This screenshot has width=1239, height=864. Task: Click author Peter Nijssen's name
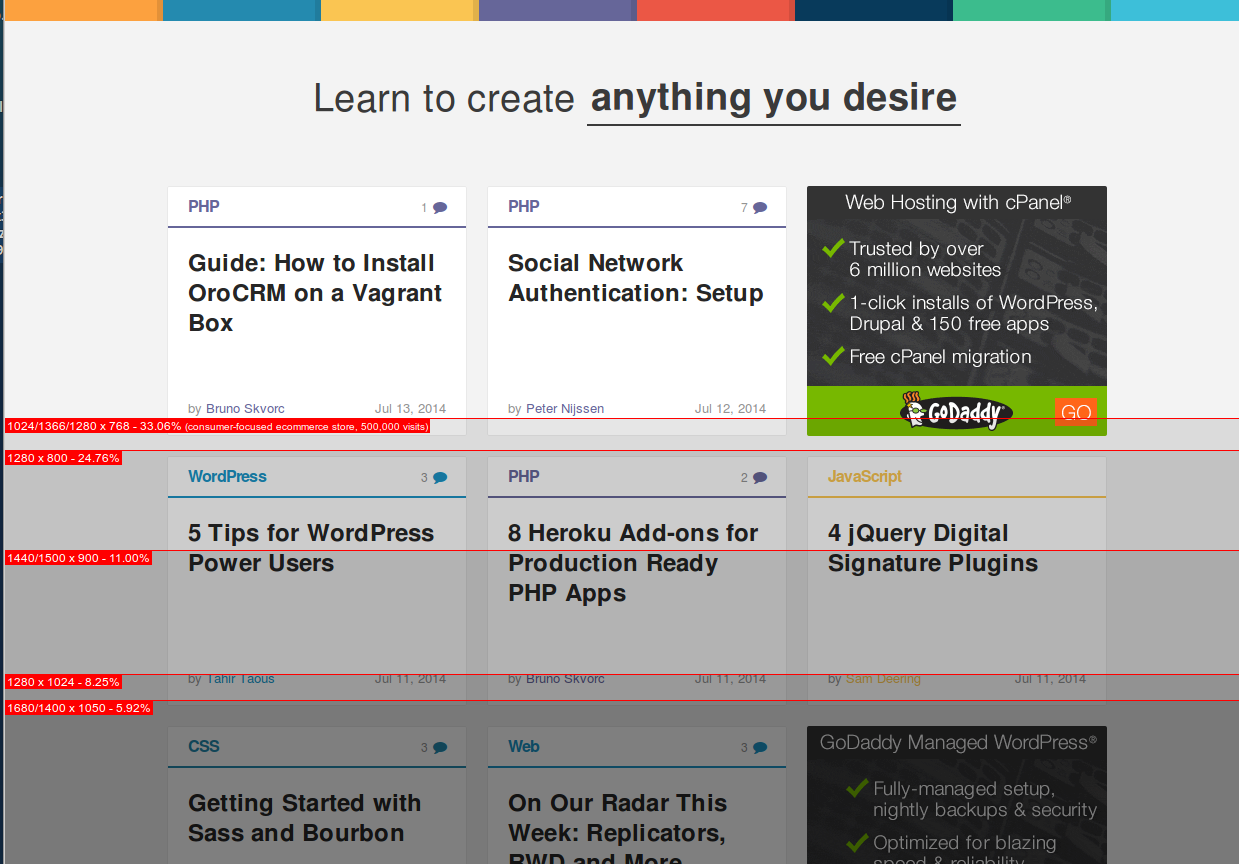(x=565, y=408)
